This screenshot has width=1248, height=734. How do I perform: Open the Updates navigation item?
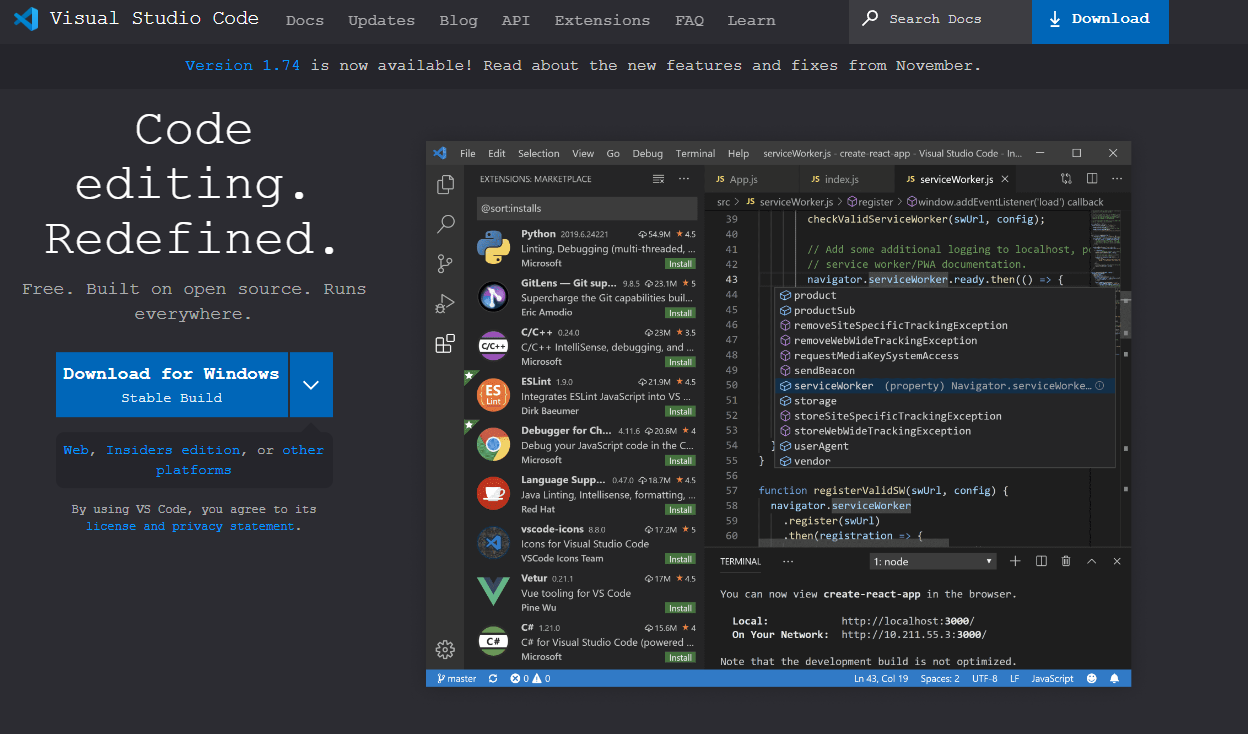[x=381, y=20]
